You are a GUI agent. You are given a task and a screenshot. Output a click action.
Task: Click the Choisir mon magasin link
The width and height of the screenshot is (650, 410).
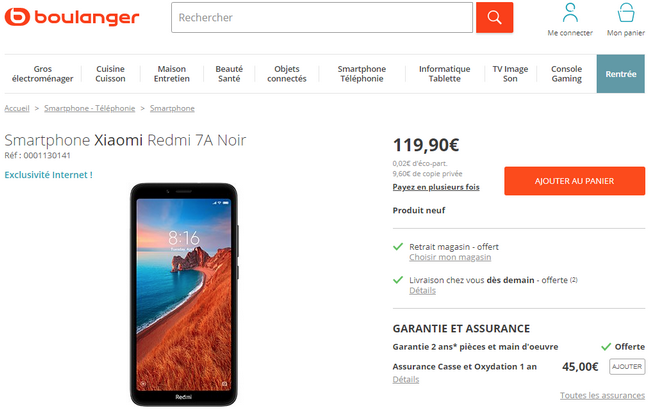pyautogui.click(x=450, y=257)
